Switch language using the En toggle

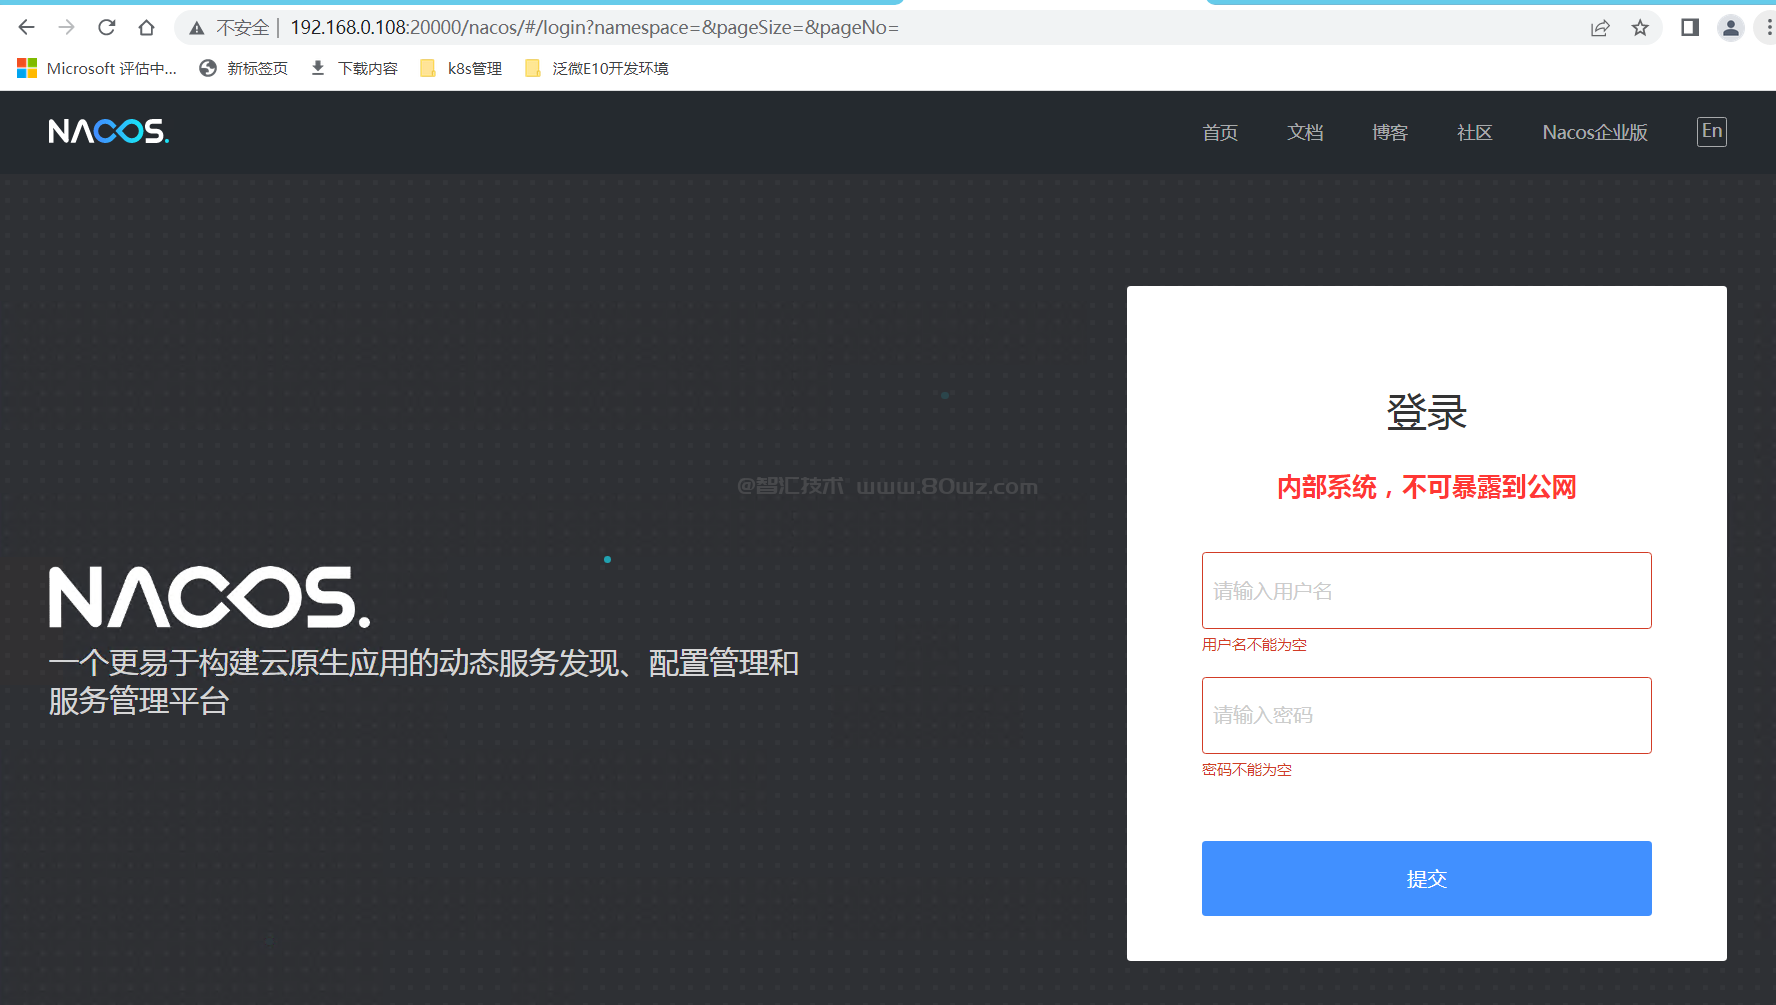point(1712,131)
